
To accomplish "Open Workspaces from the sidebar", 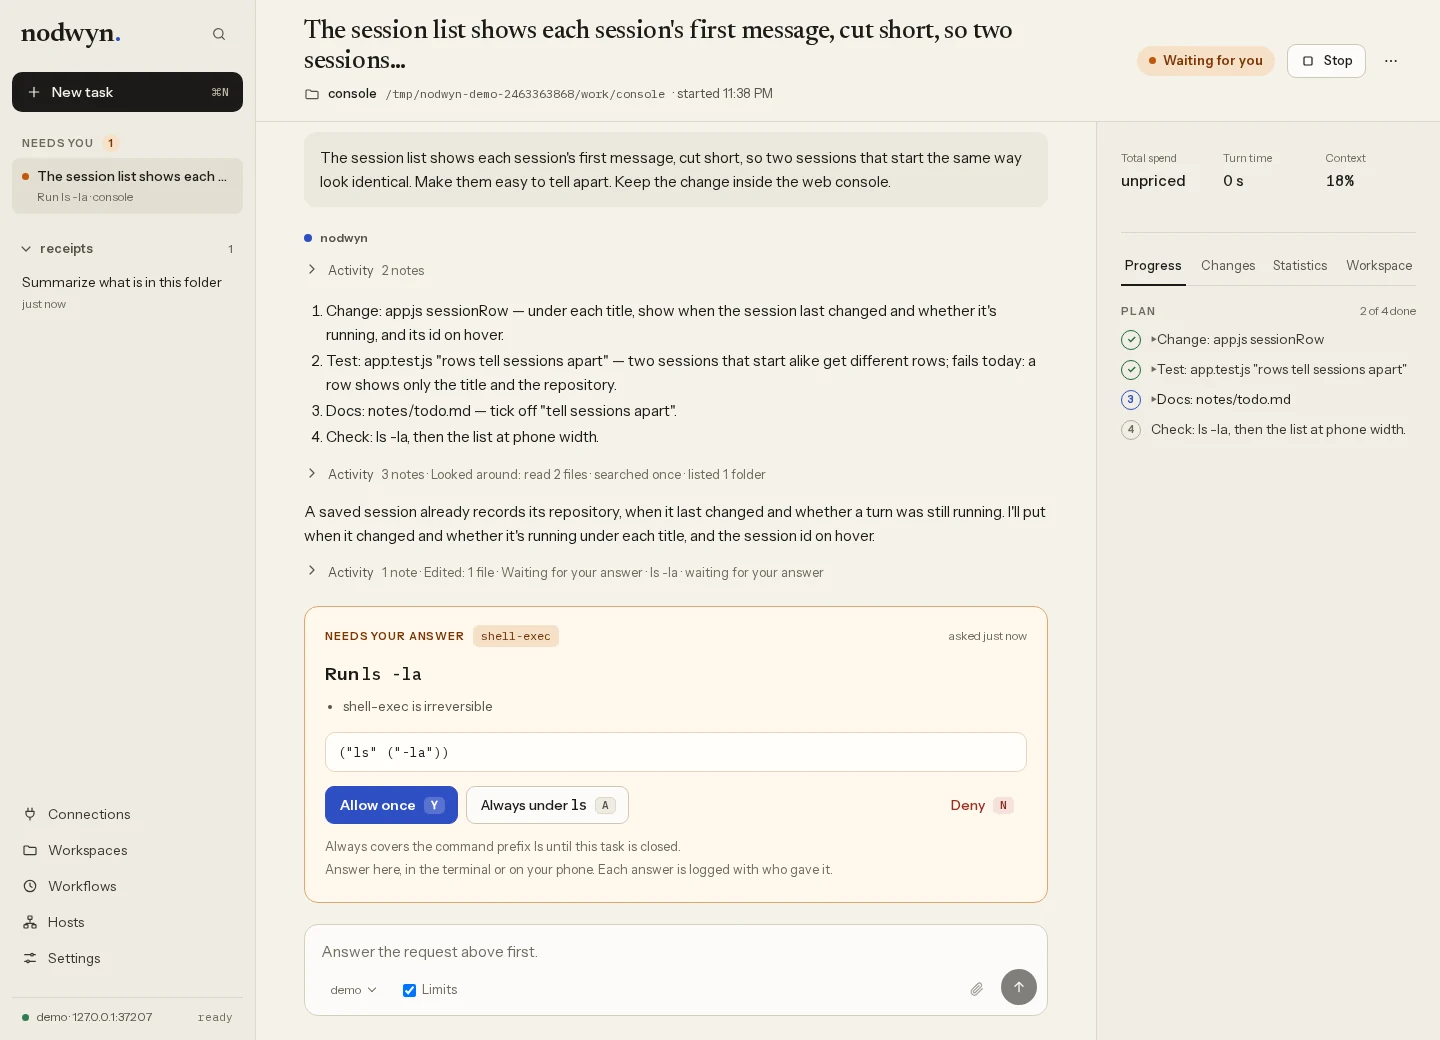I will [127, 850].
